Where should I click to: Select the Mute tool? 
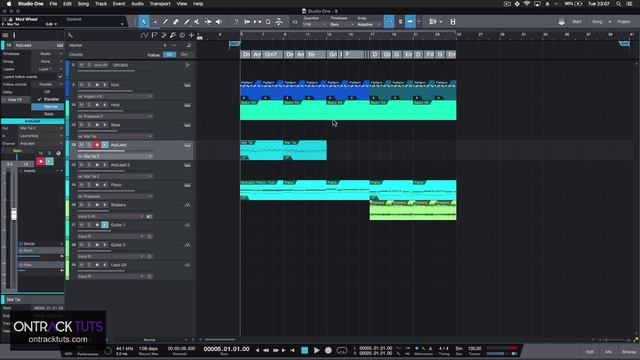pyautogui.click(x=197, y=22)
